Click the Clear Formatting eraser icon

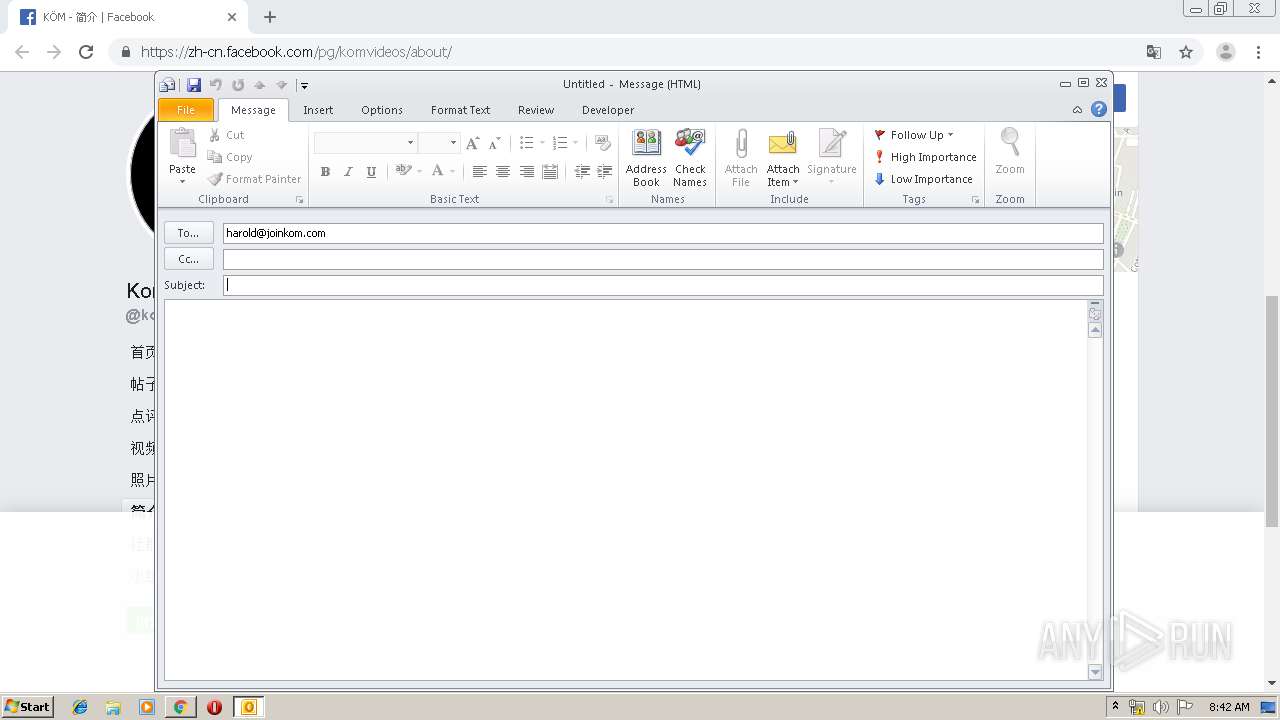click(x=602, y=143)
